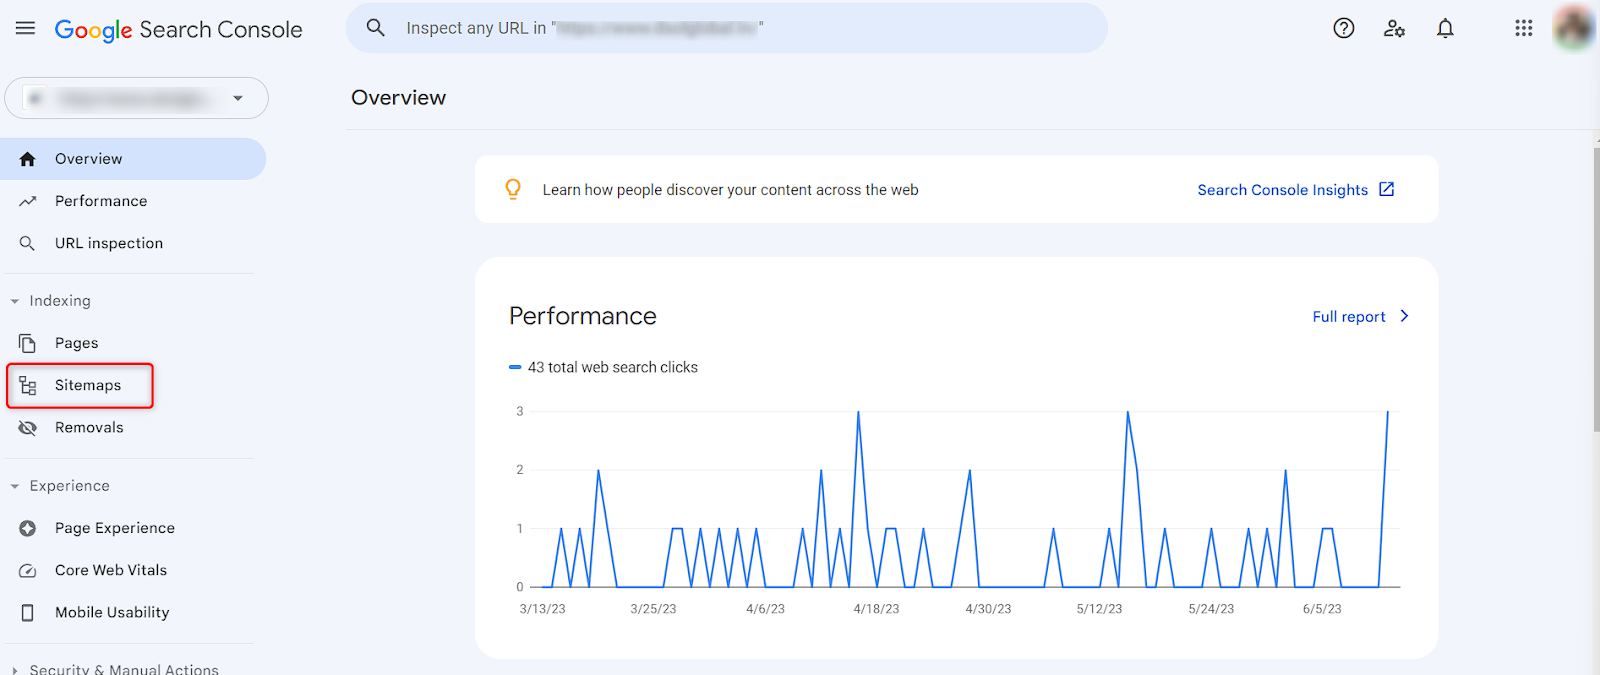The width and height of the screenshot is (1600, 675).
Task: Open the account profile avatar
Action: coord(1574,28)
